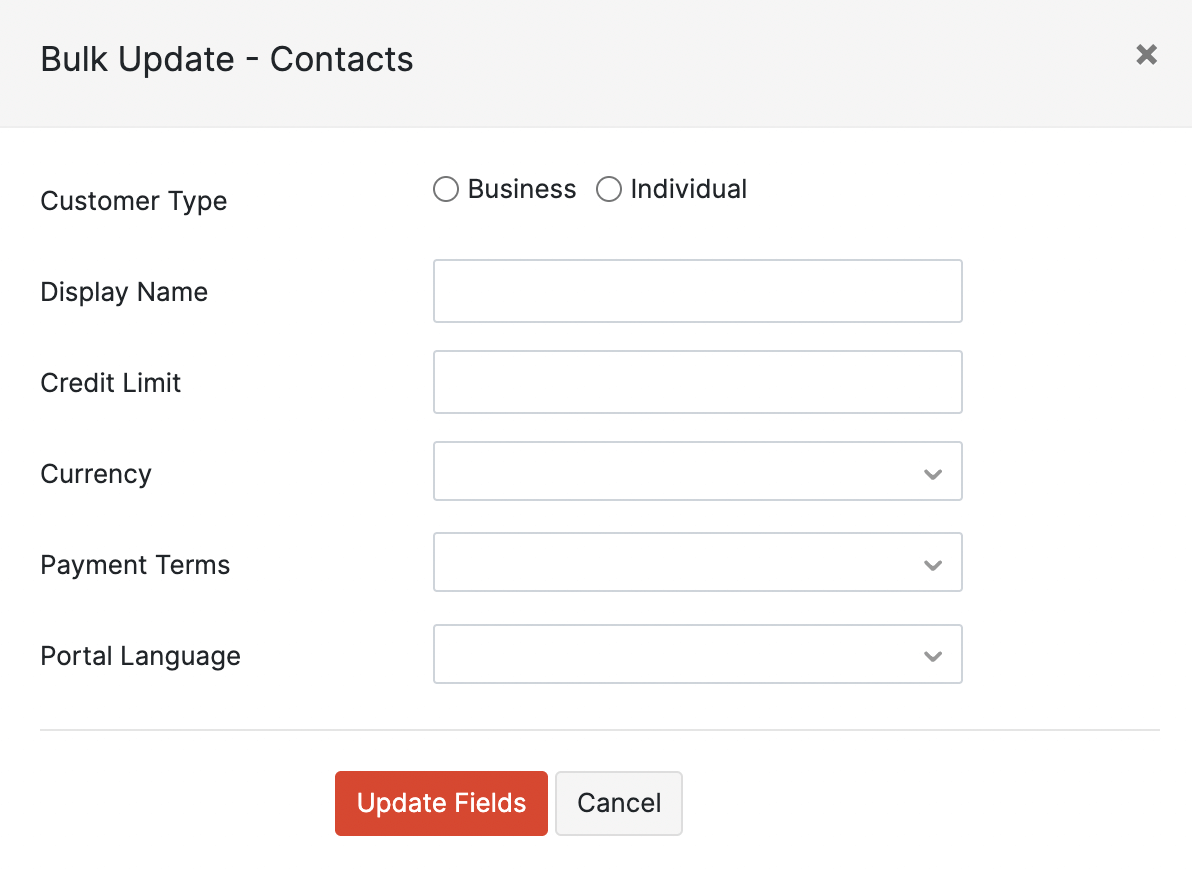Image resolution: width=1192 pixels, height=870 pixels.
Task: Click inside the Display Name field
Action: coord(697,291)
